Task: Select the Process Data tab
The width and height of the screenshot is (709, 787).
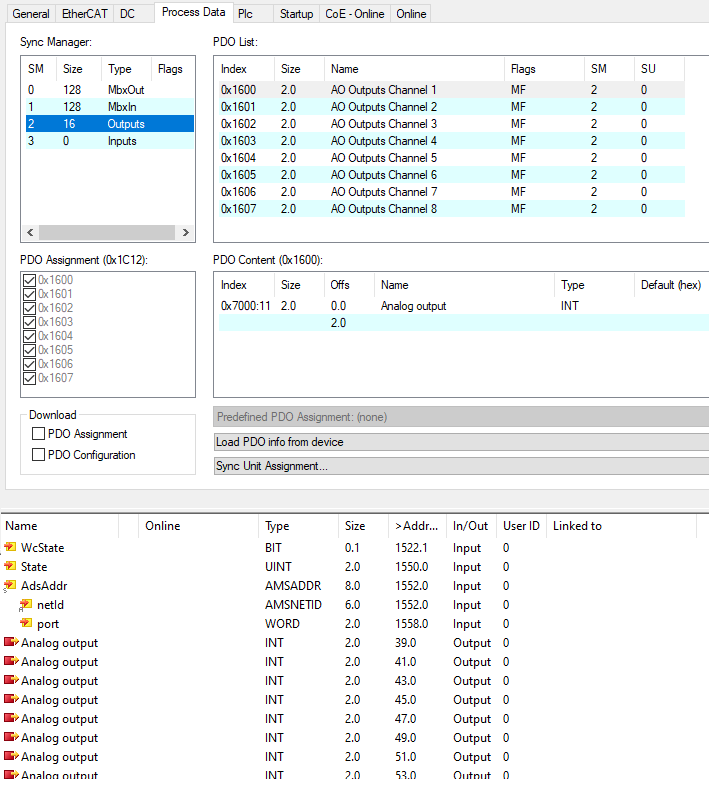Action: pyautogui.click(x=193, y=12)
